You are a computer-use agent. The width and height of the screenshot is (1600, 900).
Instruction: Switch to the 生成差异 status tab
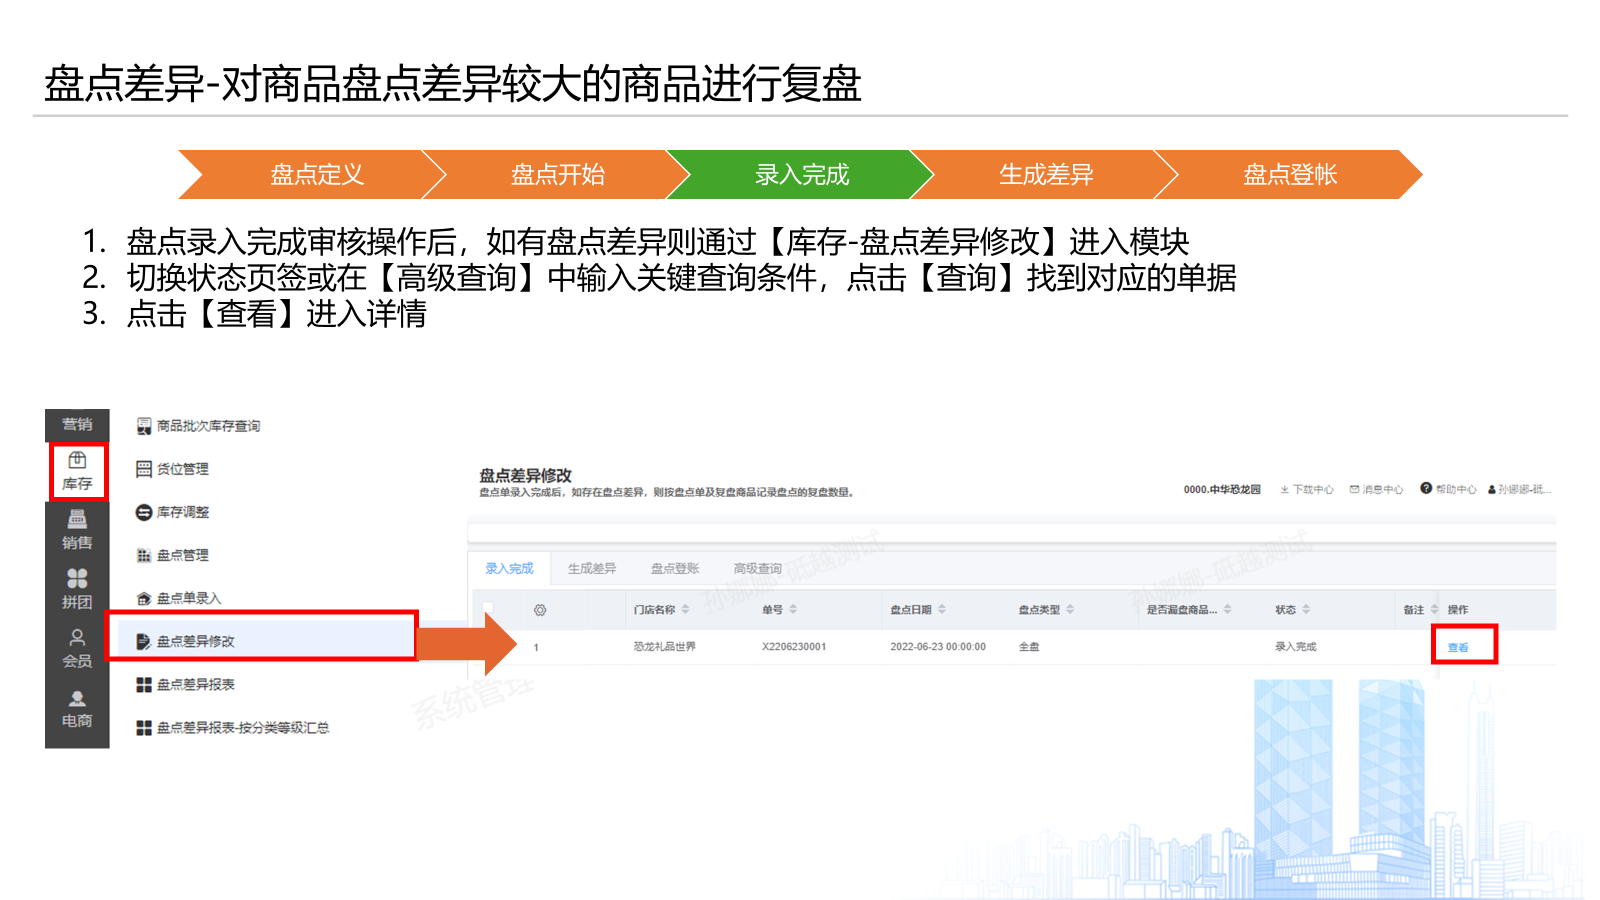click(592, 569)
